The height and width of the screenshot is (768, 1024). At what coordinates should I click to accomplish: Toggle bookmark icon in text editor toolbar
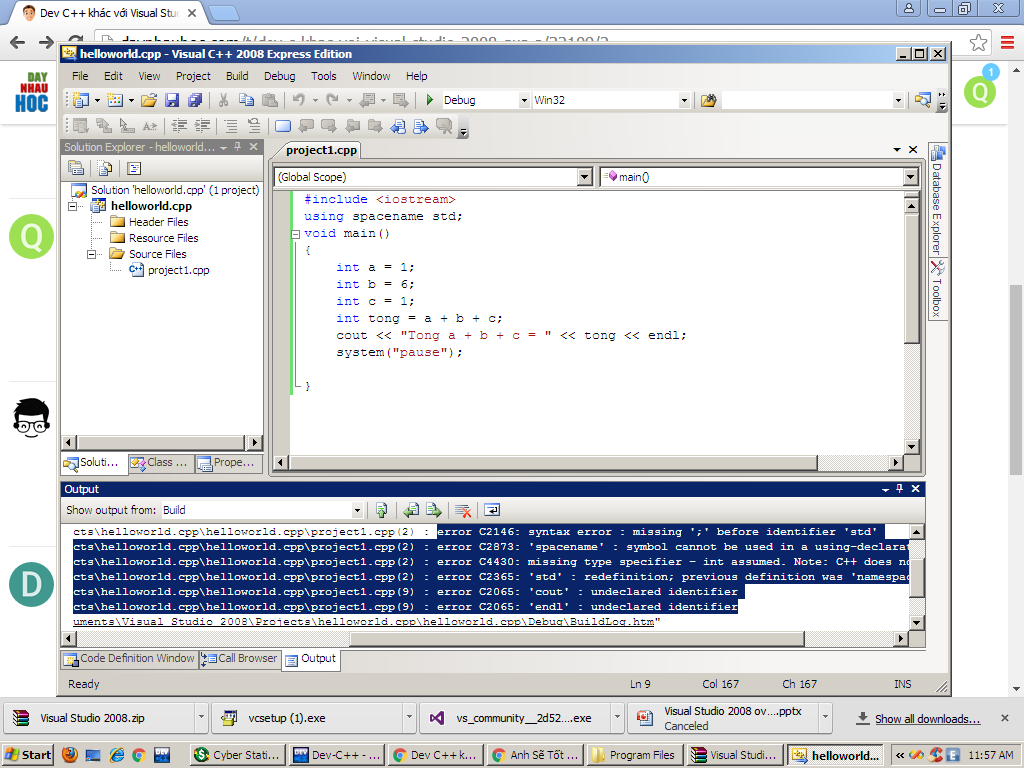coord(283,126)
